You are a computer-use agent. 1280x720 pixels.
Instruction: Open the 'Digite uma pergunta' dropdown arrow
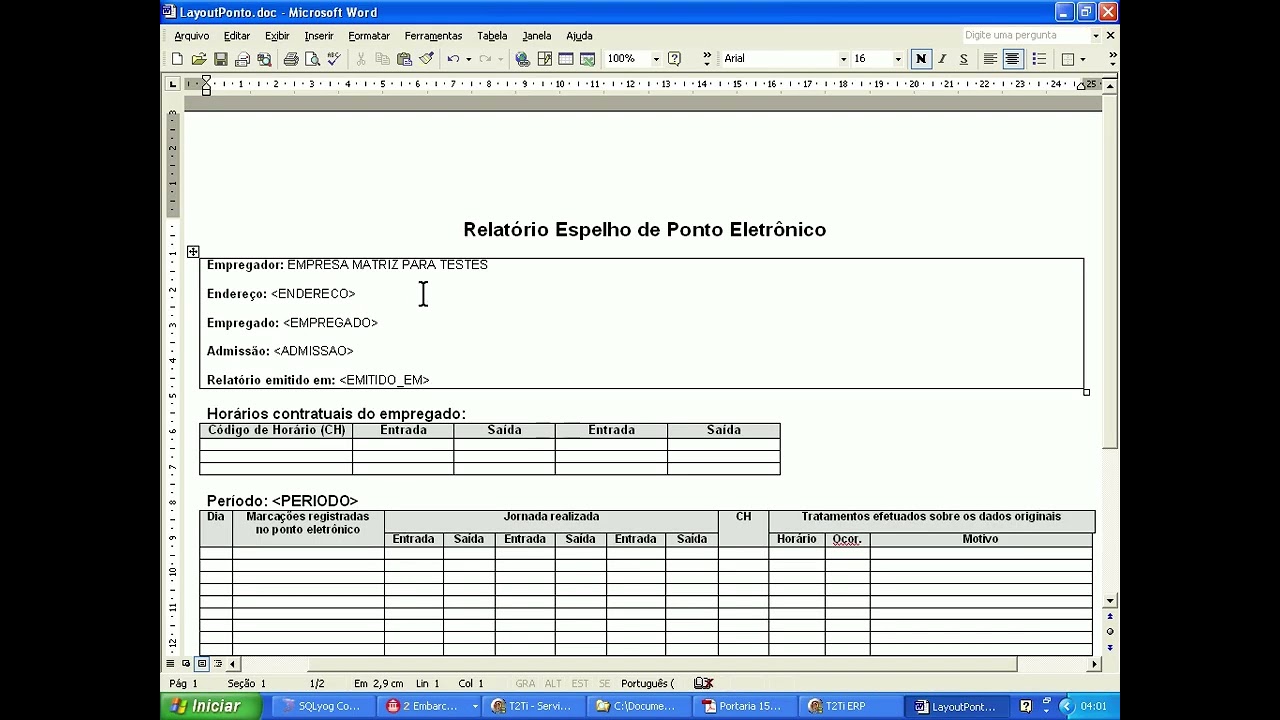pyautogui.click(x=1095, y=35)
